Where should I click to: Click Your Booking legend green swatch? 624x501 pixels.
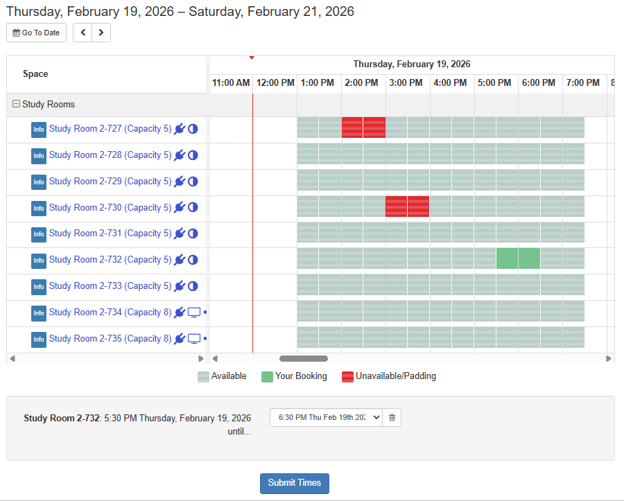pyautogui.click(x=267, y=377)
